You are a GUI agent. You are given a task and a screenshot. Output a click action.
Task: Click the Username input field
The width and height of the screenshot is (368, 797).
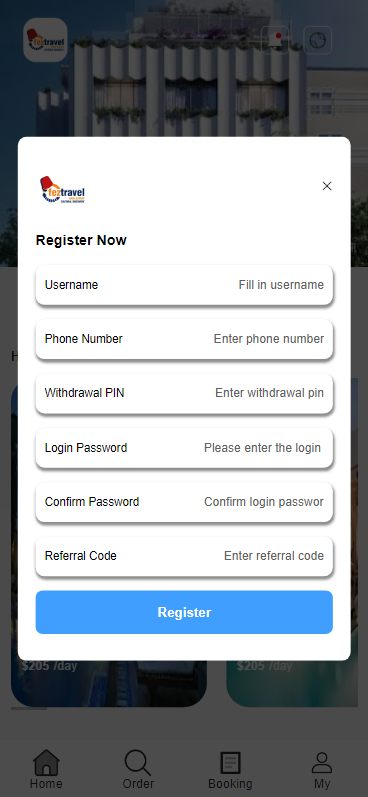point(184,285)
